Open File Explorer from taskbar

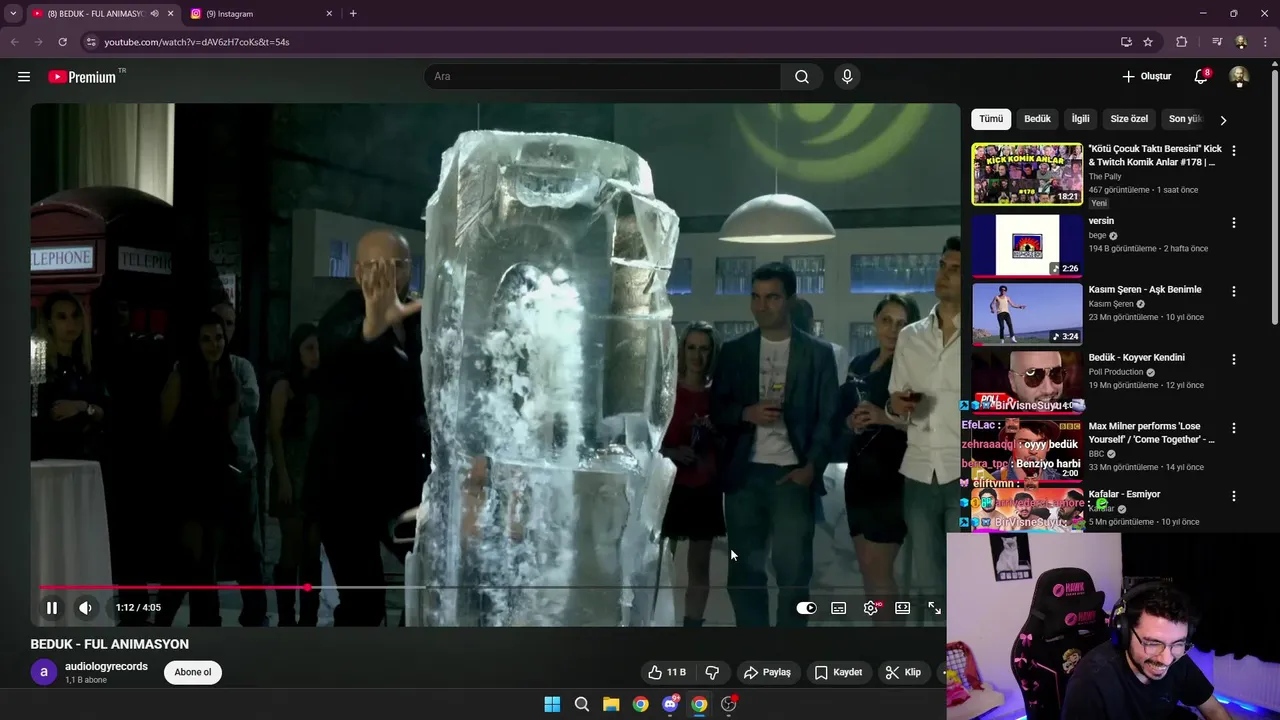click(x=611, y=704)
